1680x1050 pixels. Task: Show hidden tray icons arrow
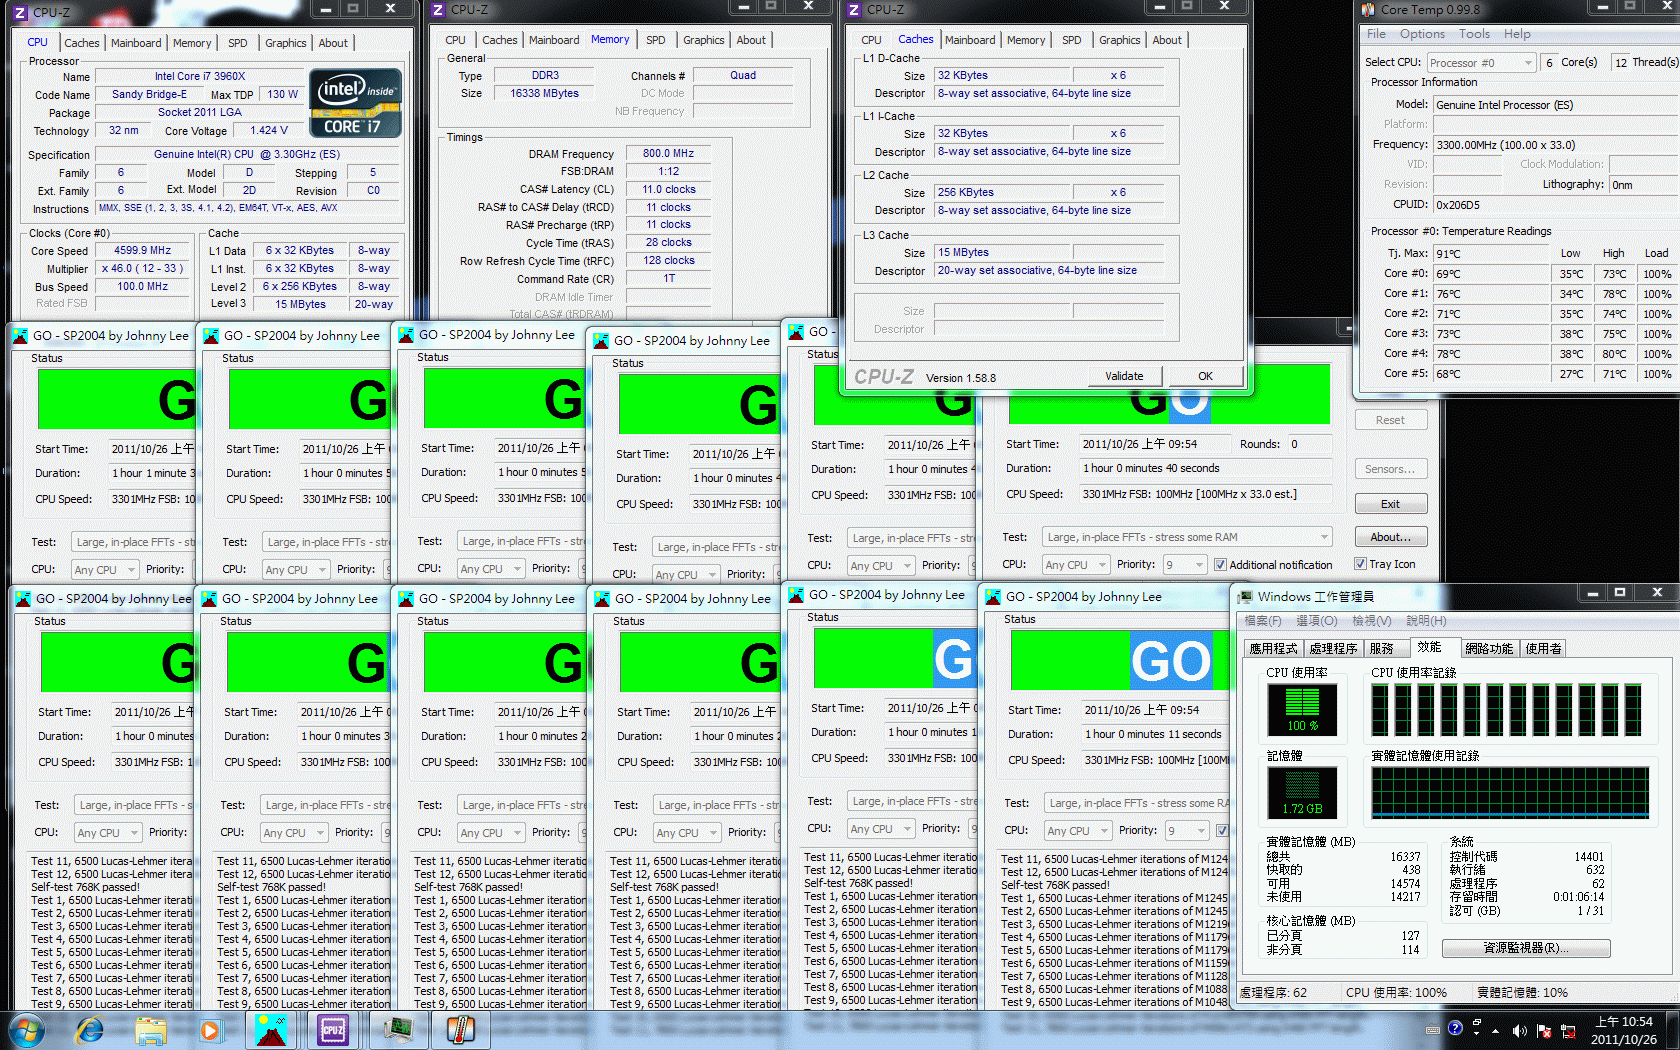(x=1496, y=1030)
